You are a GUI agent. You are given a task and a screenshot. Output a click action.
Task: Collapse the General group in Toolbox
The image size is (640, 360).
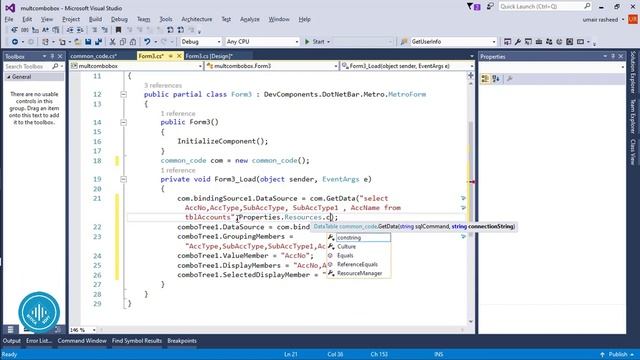(x=8, y=77)
